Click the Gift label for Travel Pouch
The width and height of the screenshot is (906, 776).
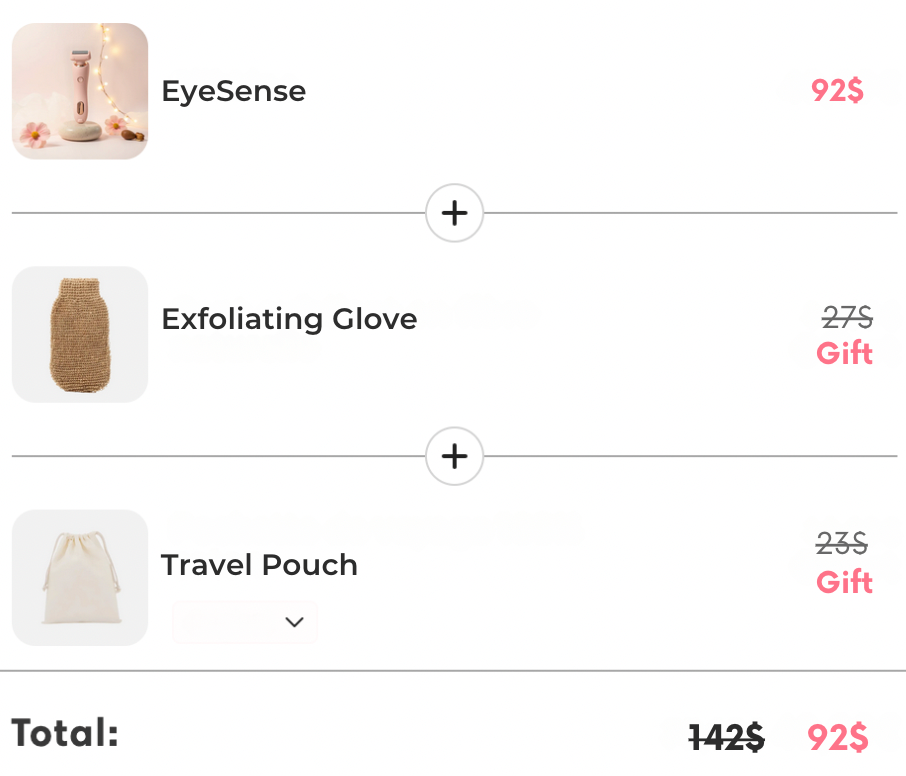tap(845, 582)
